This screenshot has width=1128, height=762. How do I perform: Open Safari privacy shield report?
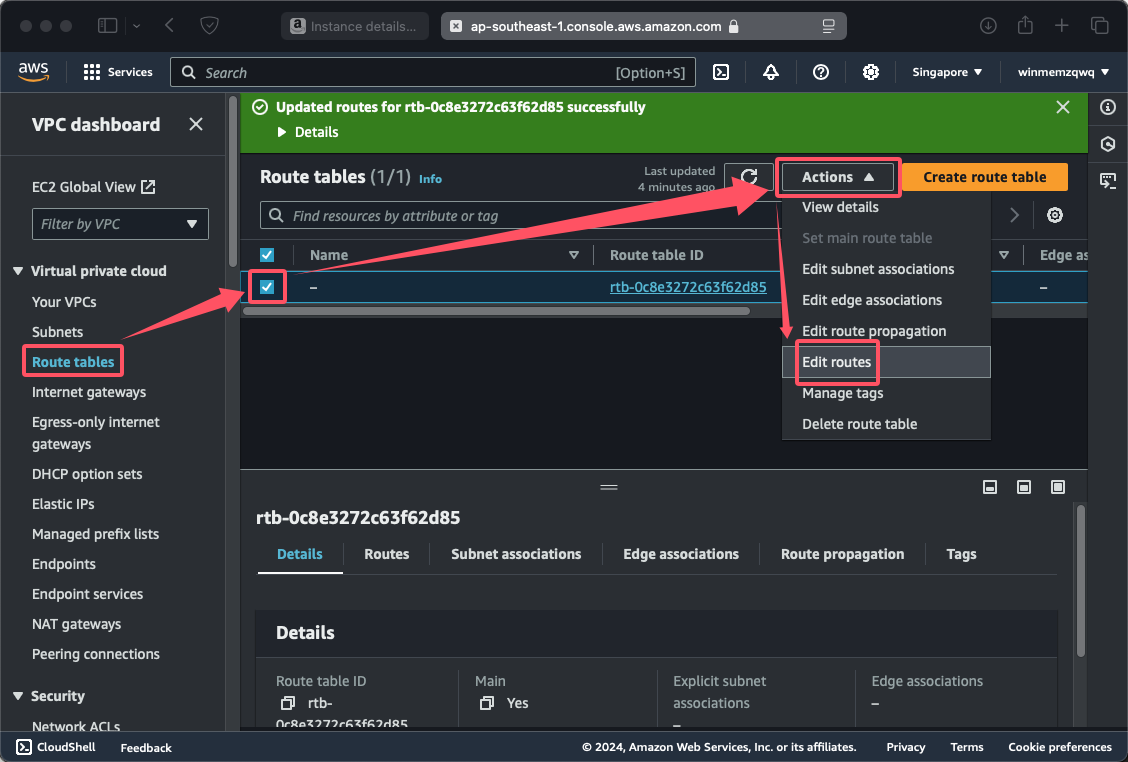(209, 26)
